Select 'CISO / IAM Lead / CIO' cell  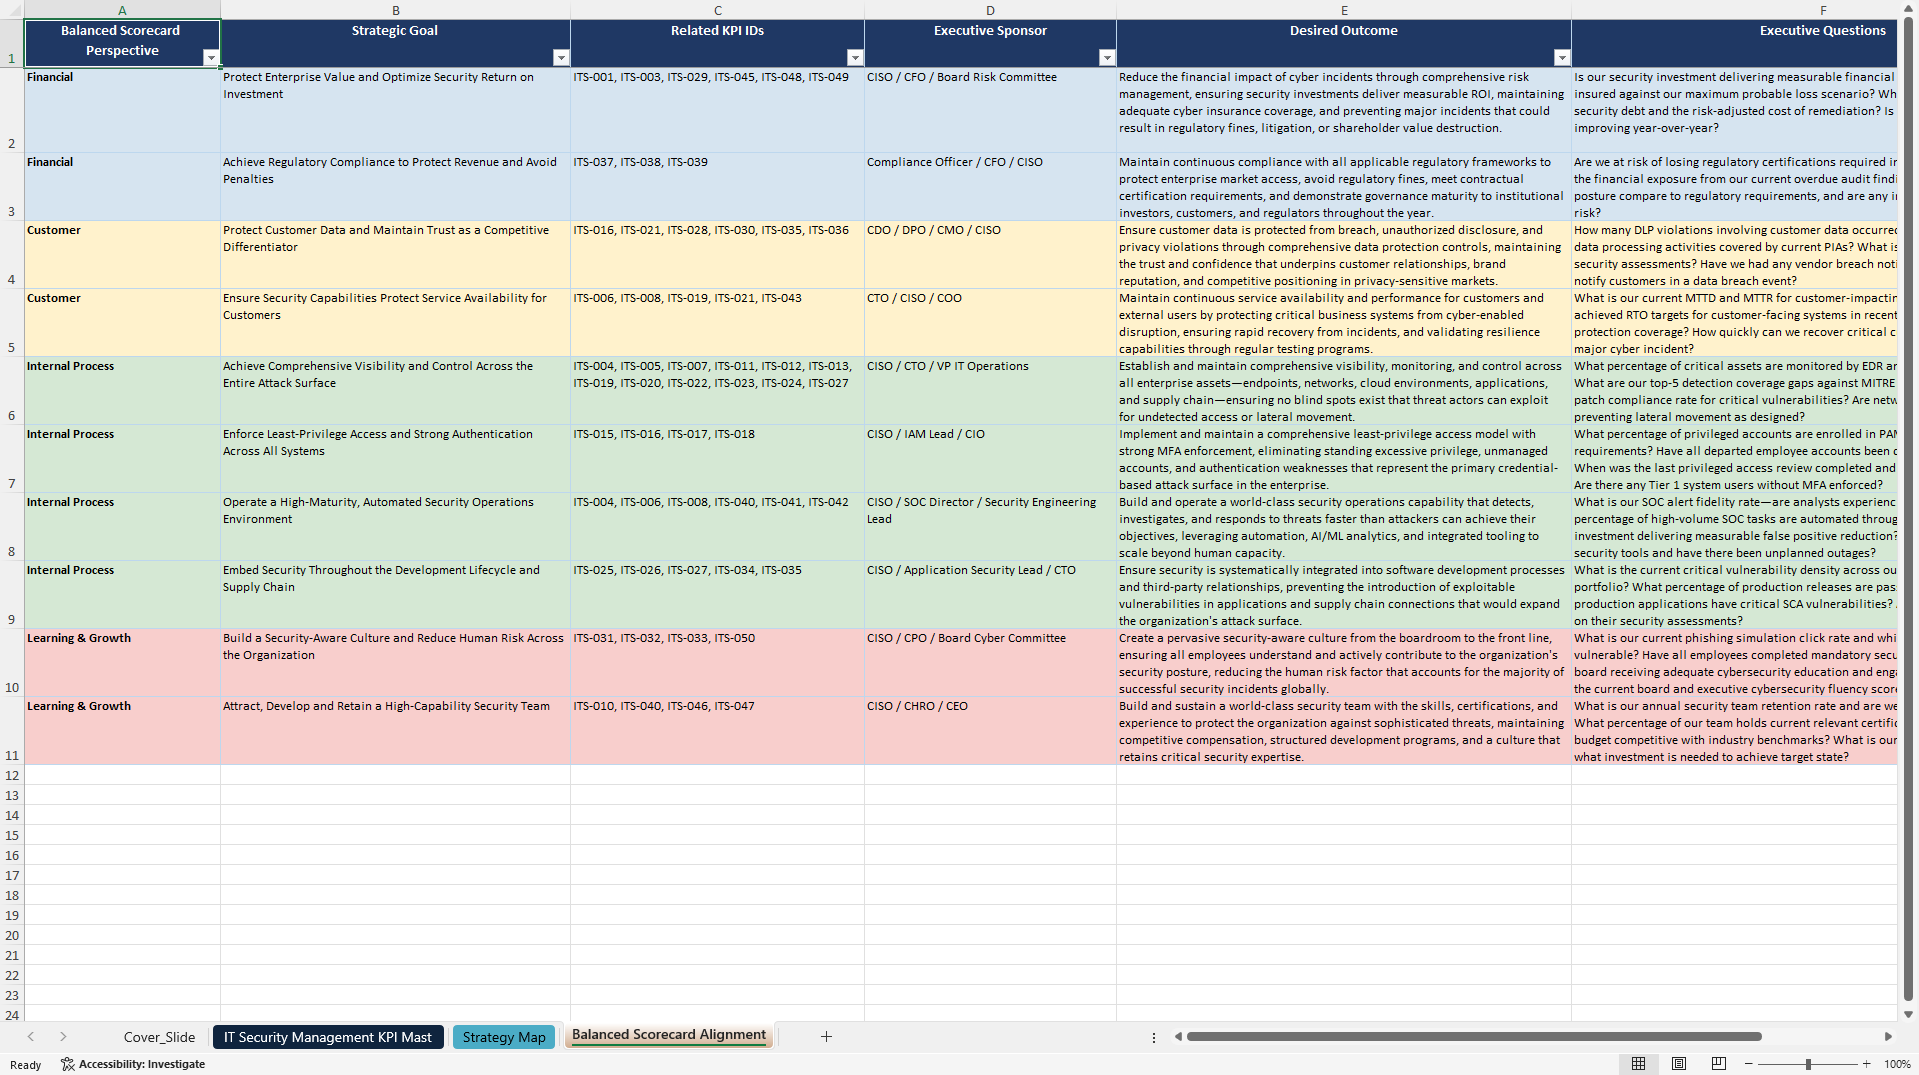(x=990, y=458)
